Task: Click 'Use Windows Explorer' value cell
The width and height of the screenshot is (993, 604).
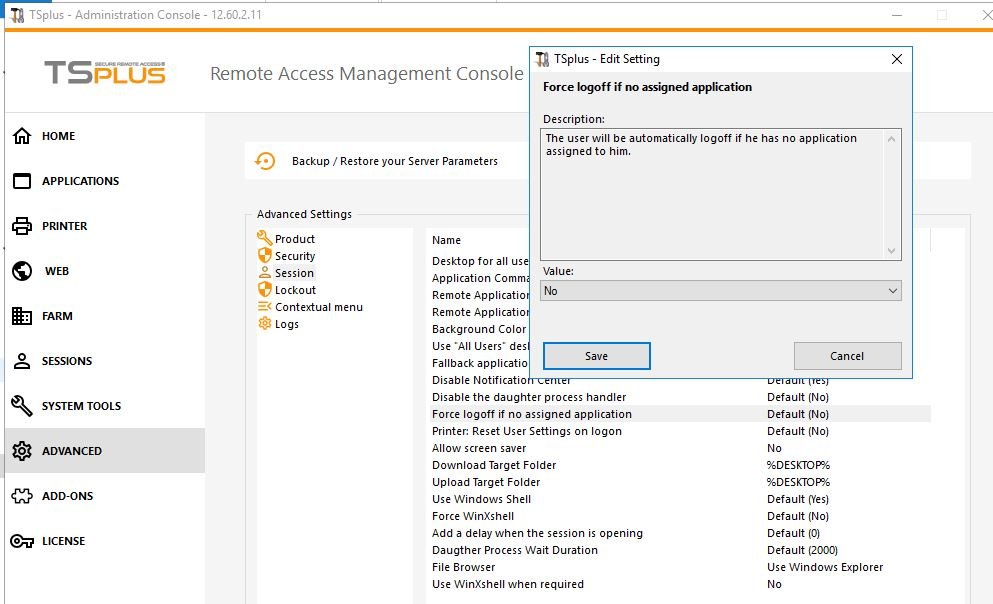Action: coord(825,567)
